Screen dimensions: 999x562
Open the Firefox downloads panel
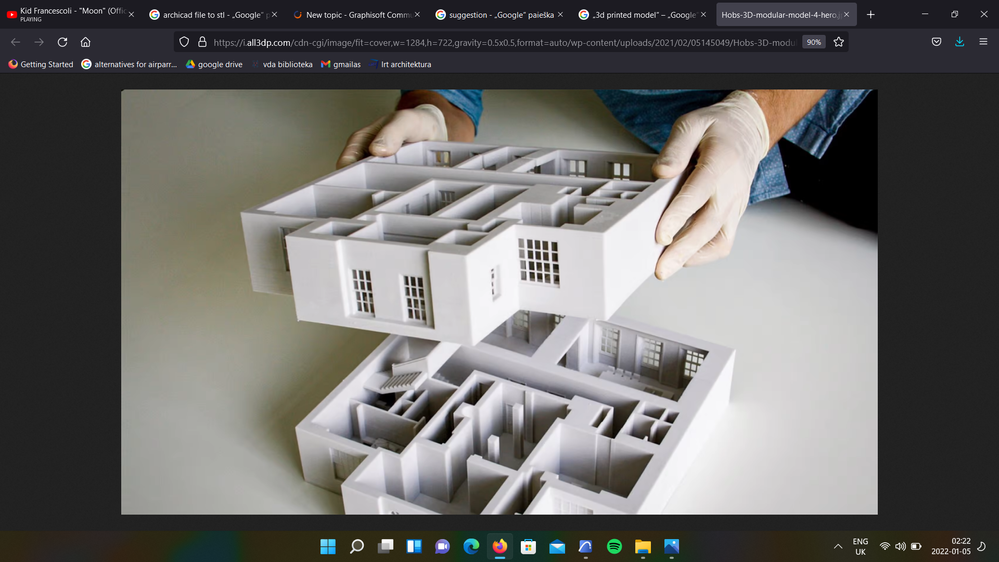[959, 42]
